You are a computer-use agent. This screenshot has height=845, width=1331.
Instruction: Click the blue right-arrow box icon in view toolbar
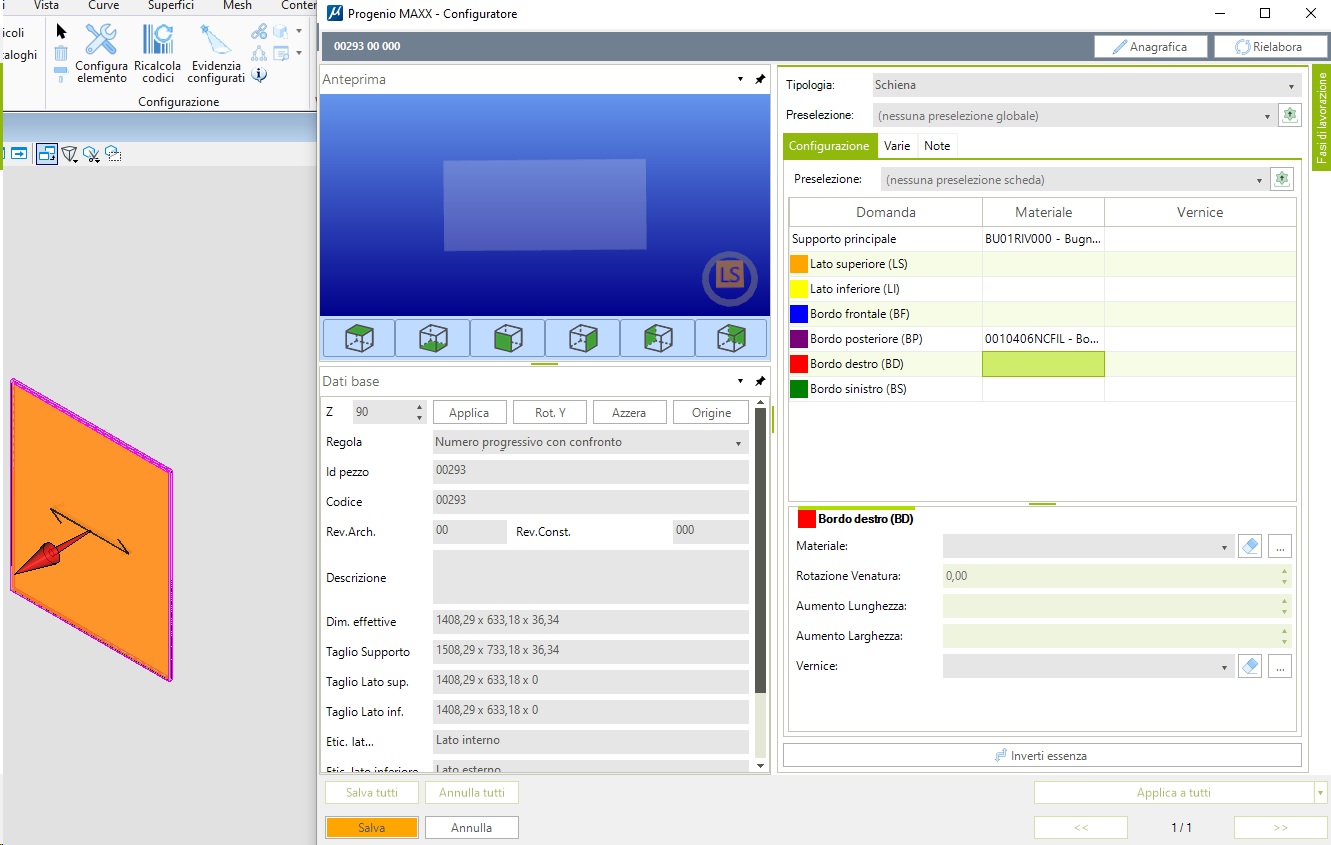click(x=18, y=154)
